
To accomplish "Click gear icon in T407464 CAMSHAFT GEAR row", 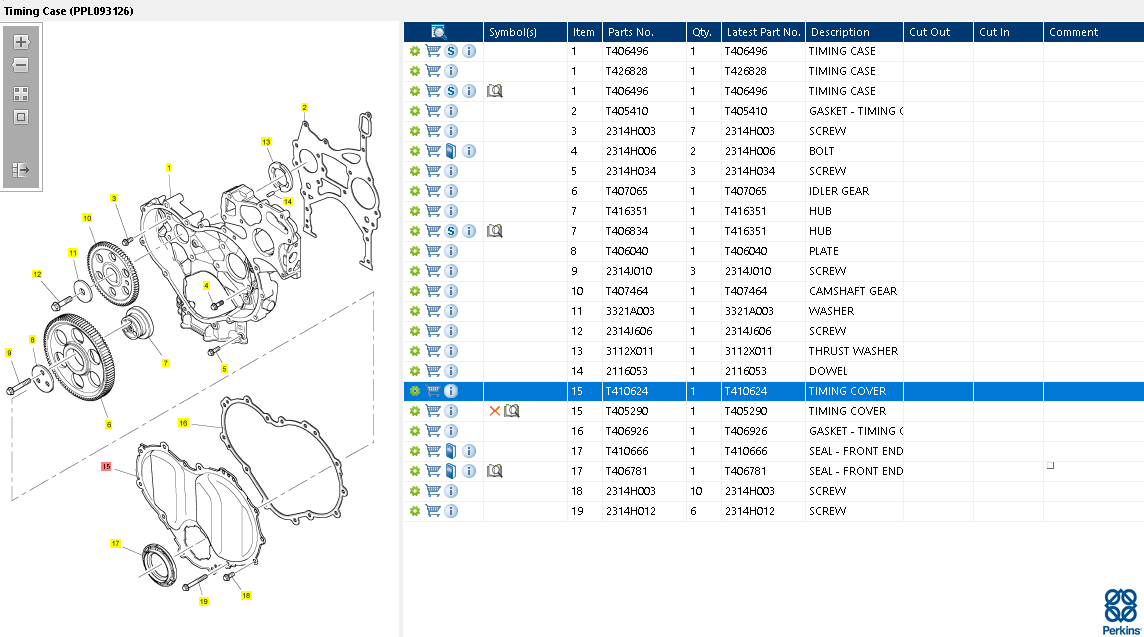I will [414, 291].
